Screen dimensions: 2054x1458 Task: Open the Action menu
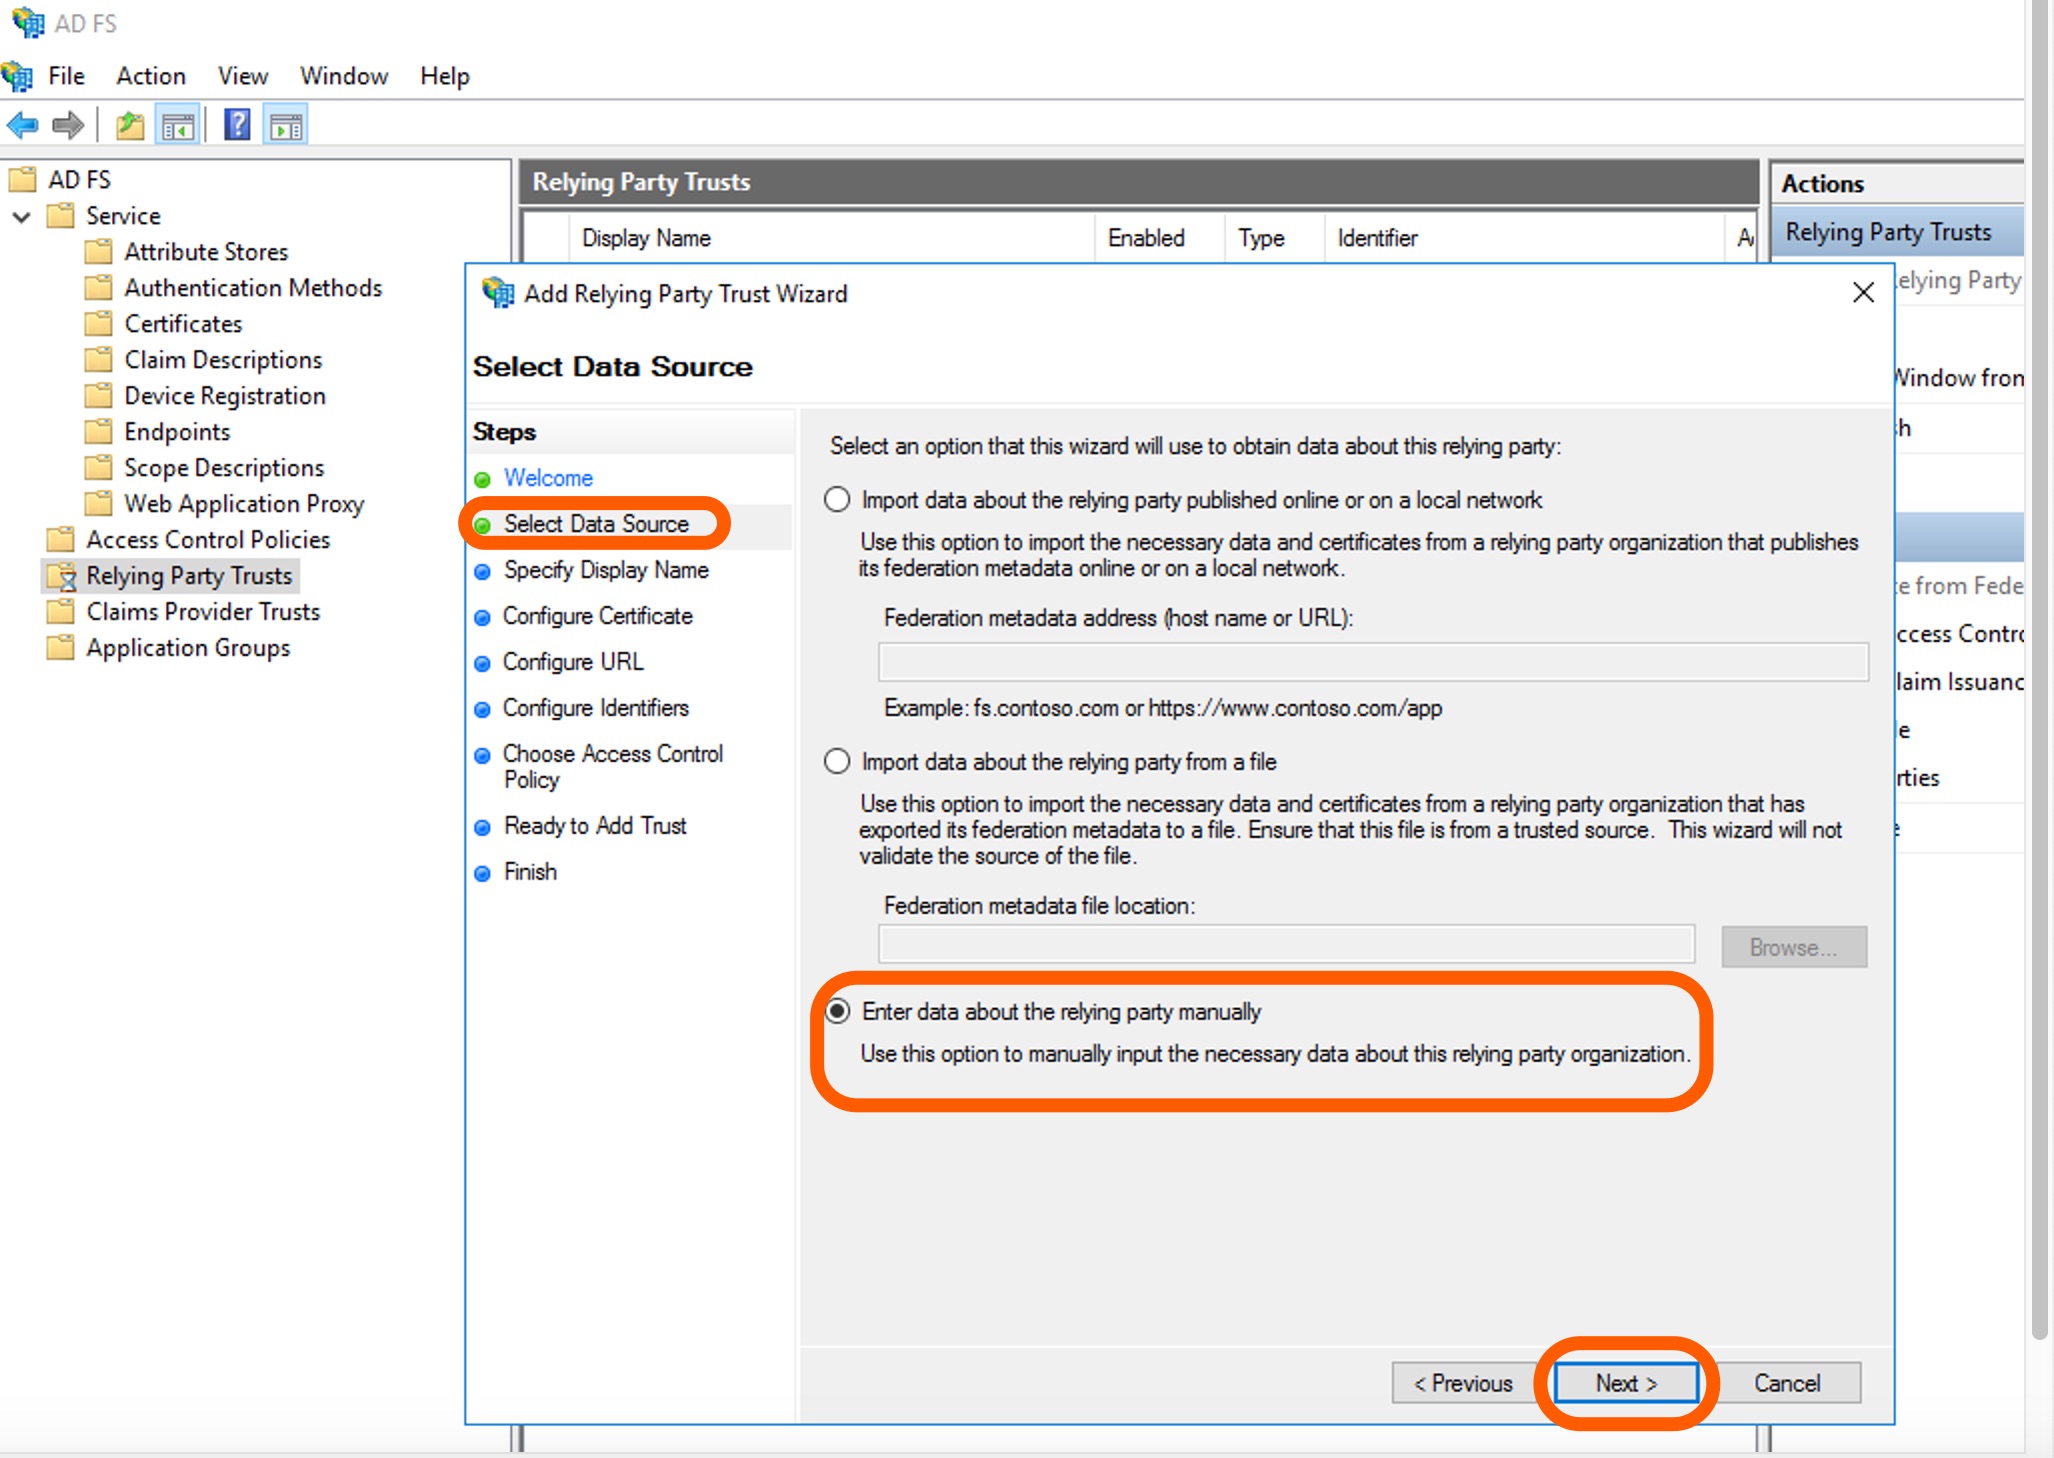click(150, 76)
